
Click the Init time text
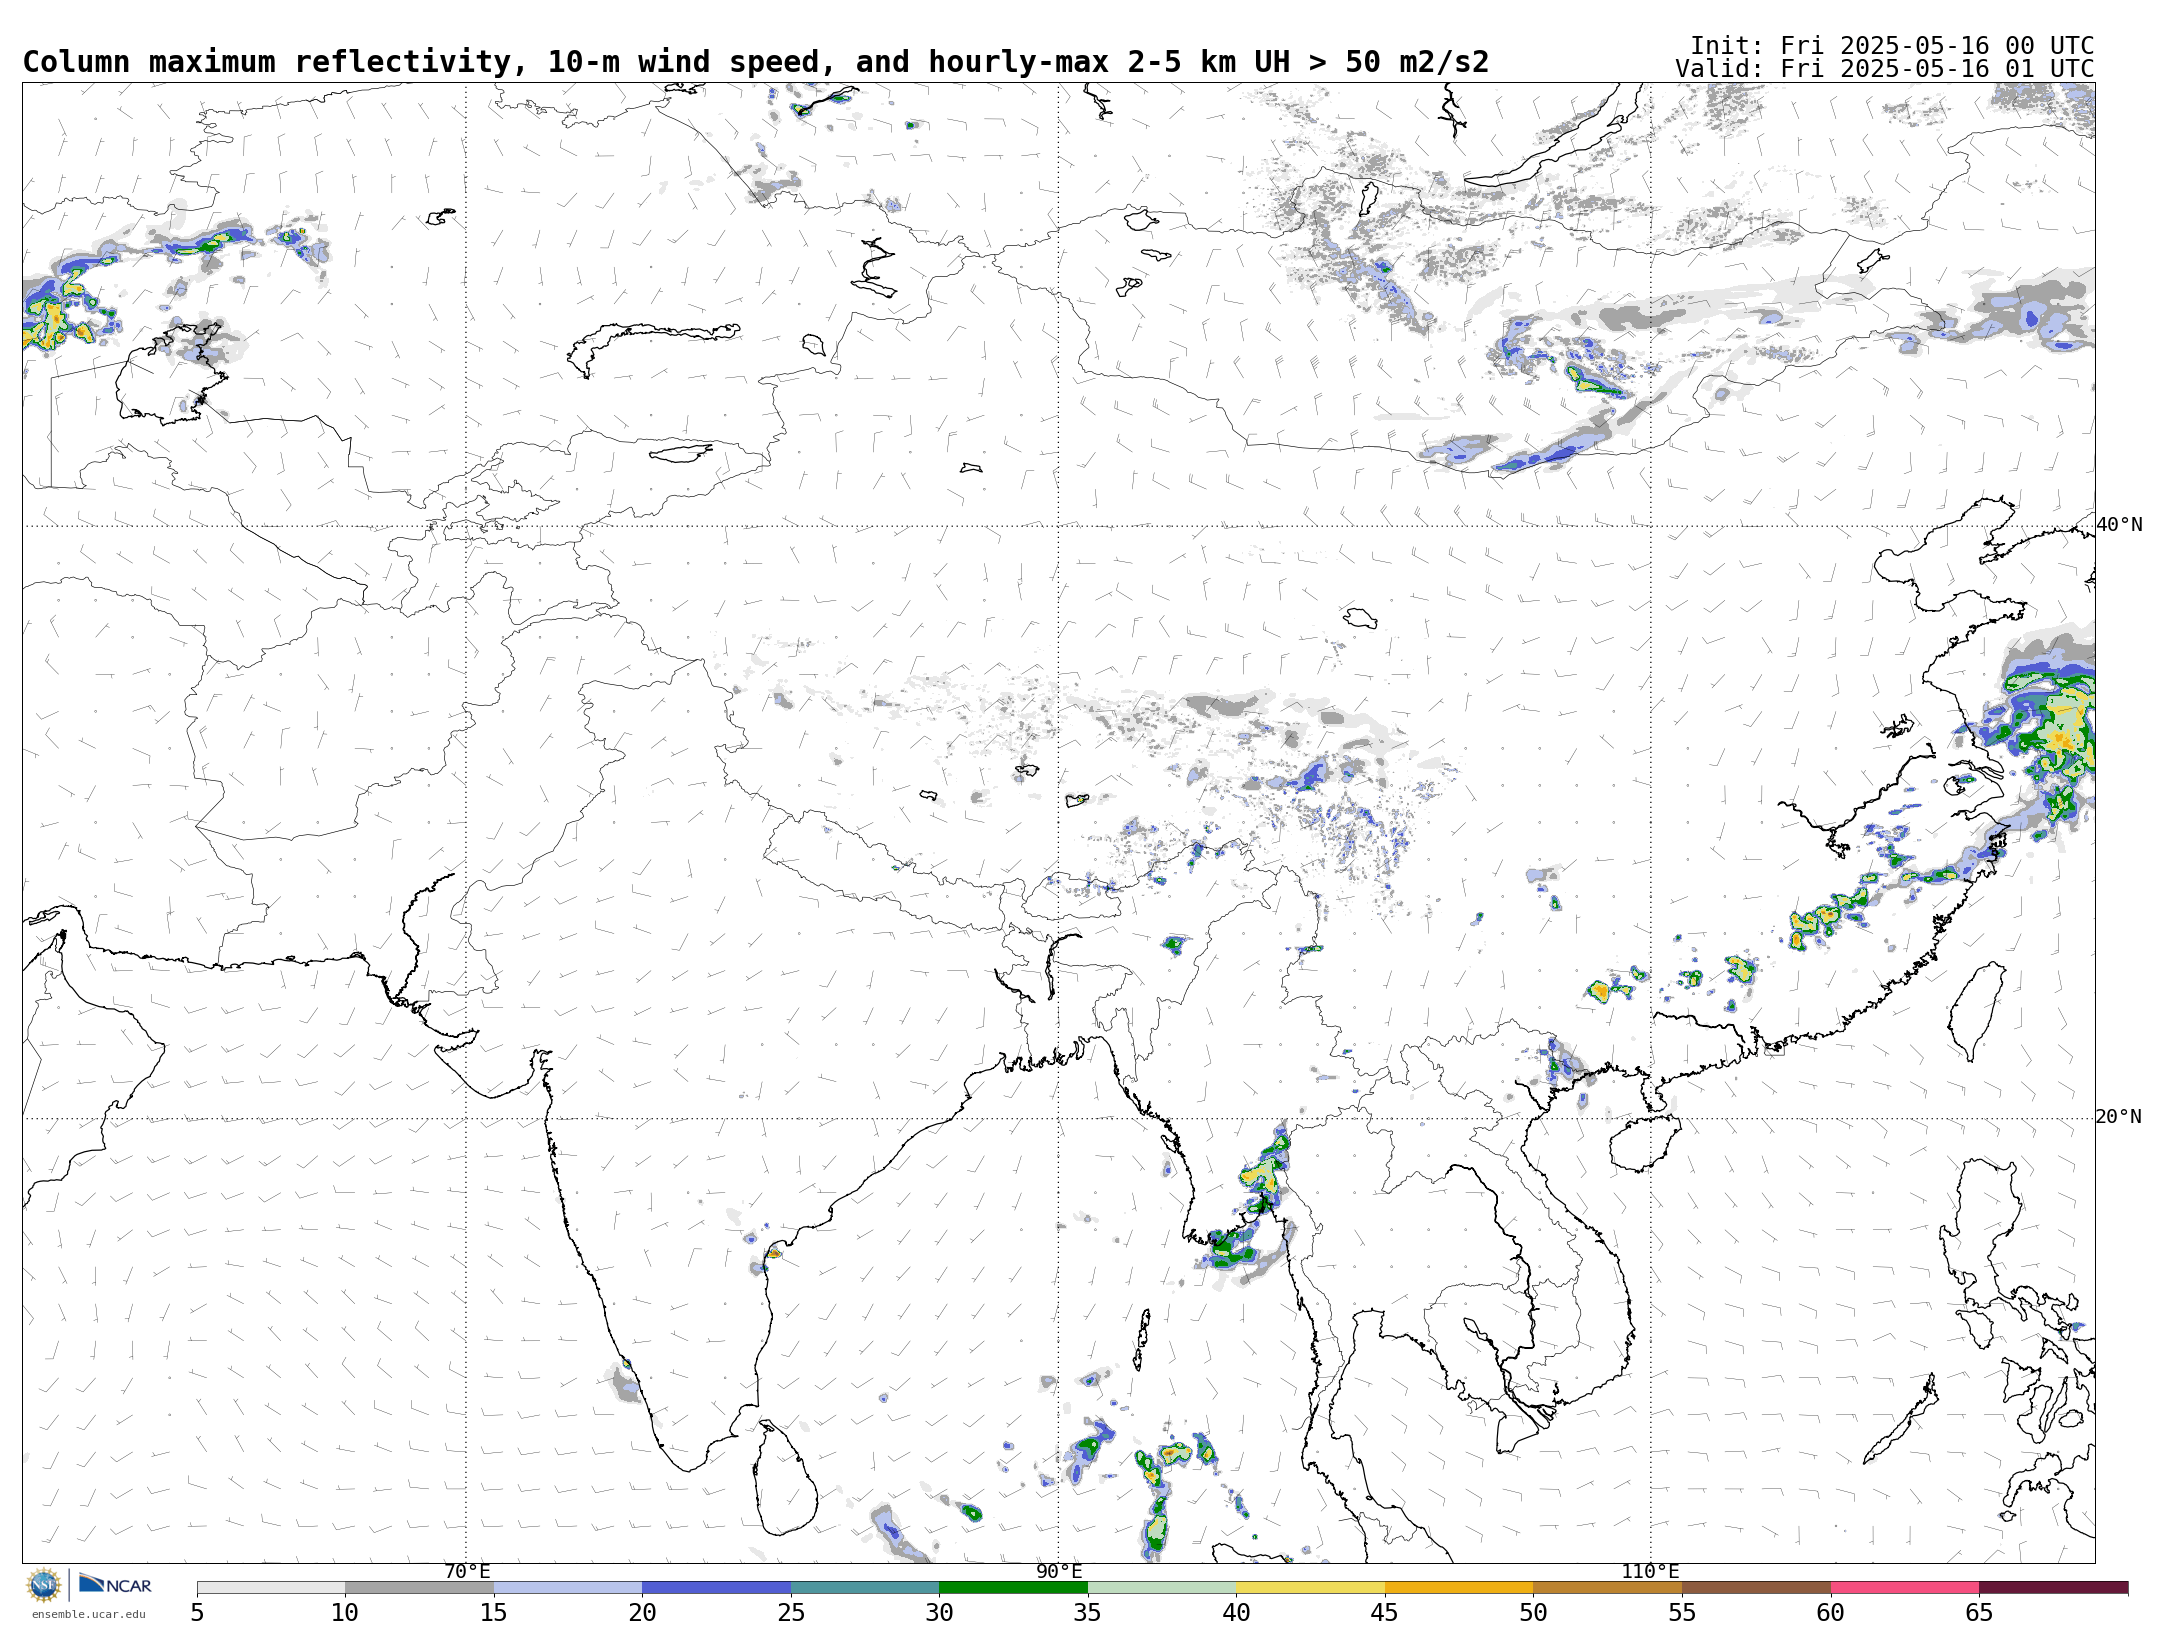point(1892,46)
